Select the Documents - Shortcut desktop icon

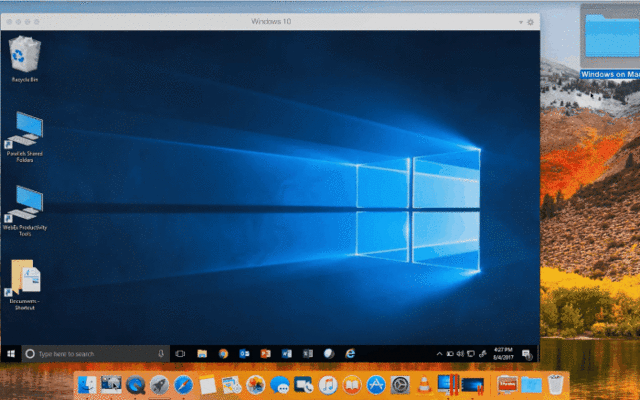pyautogui.click(x=24, y=285)
